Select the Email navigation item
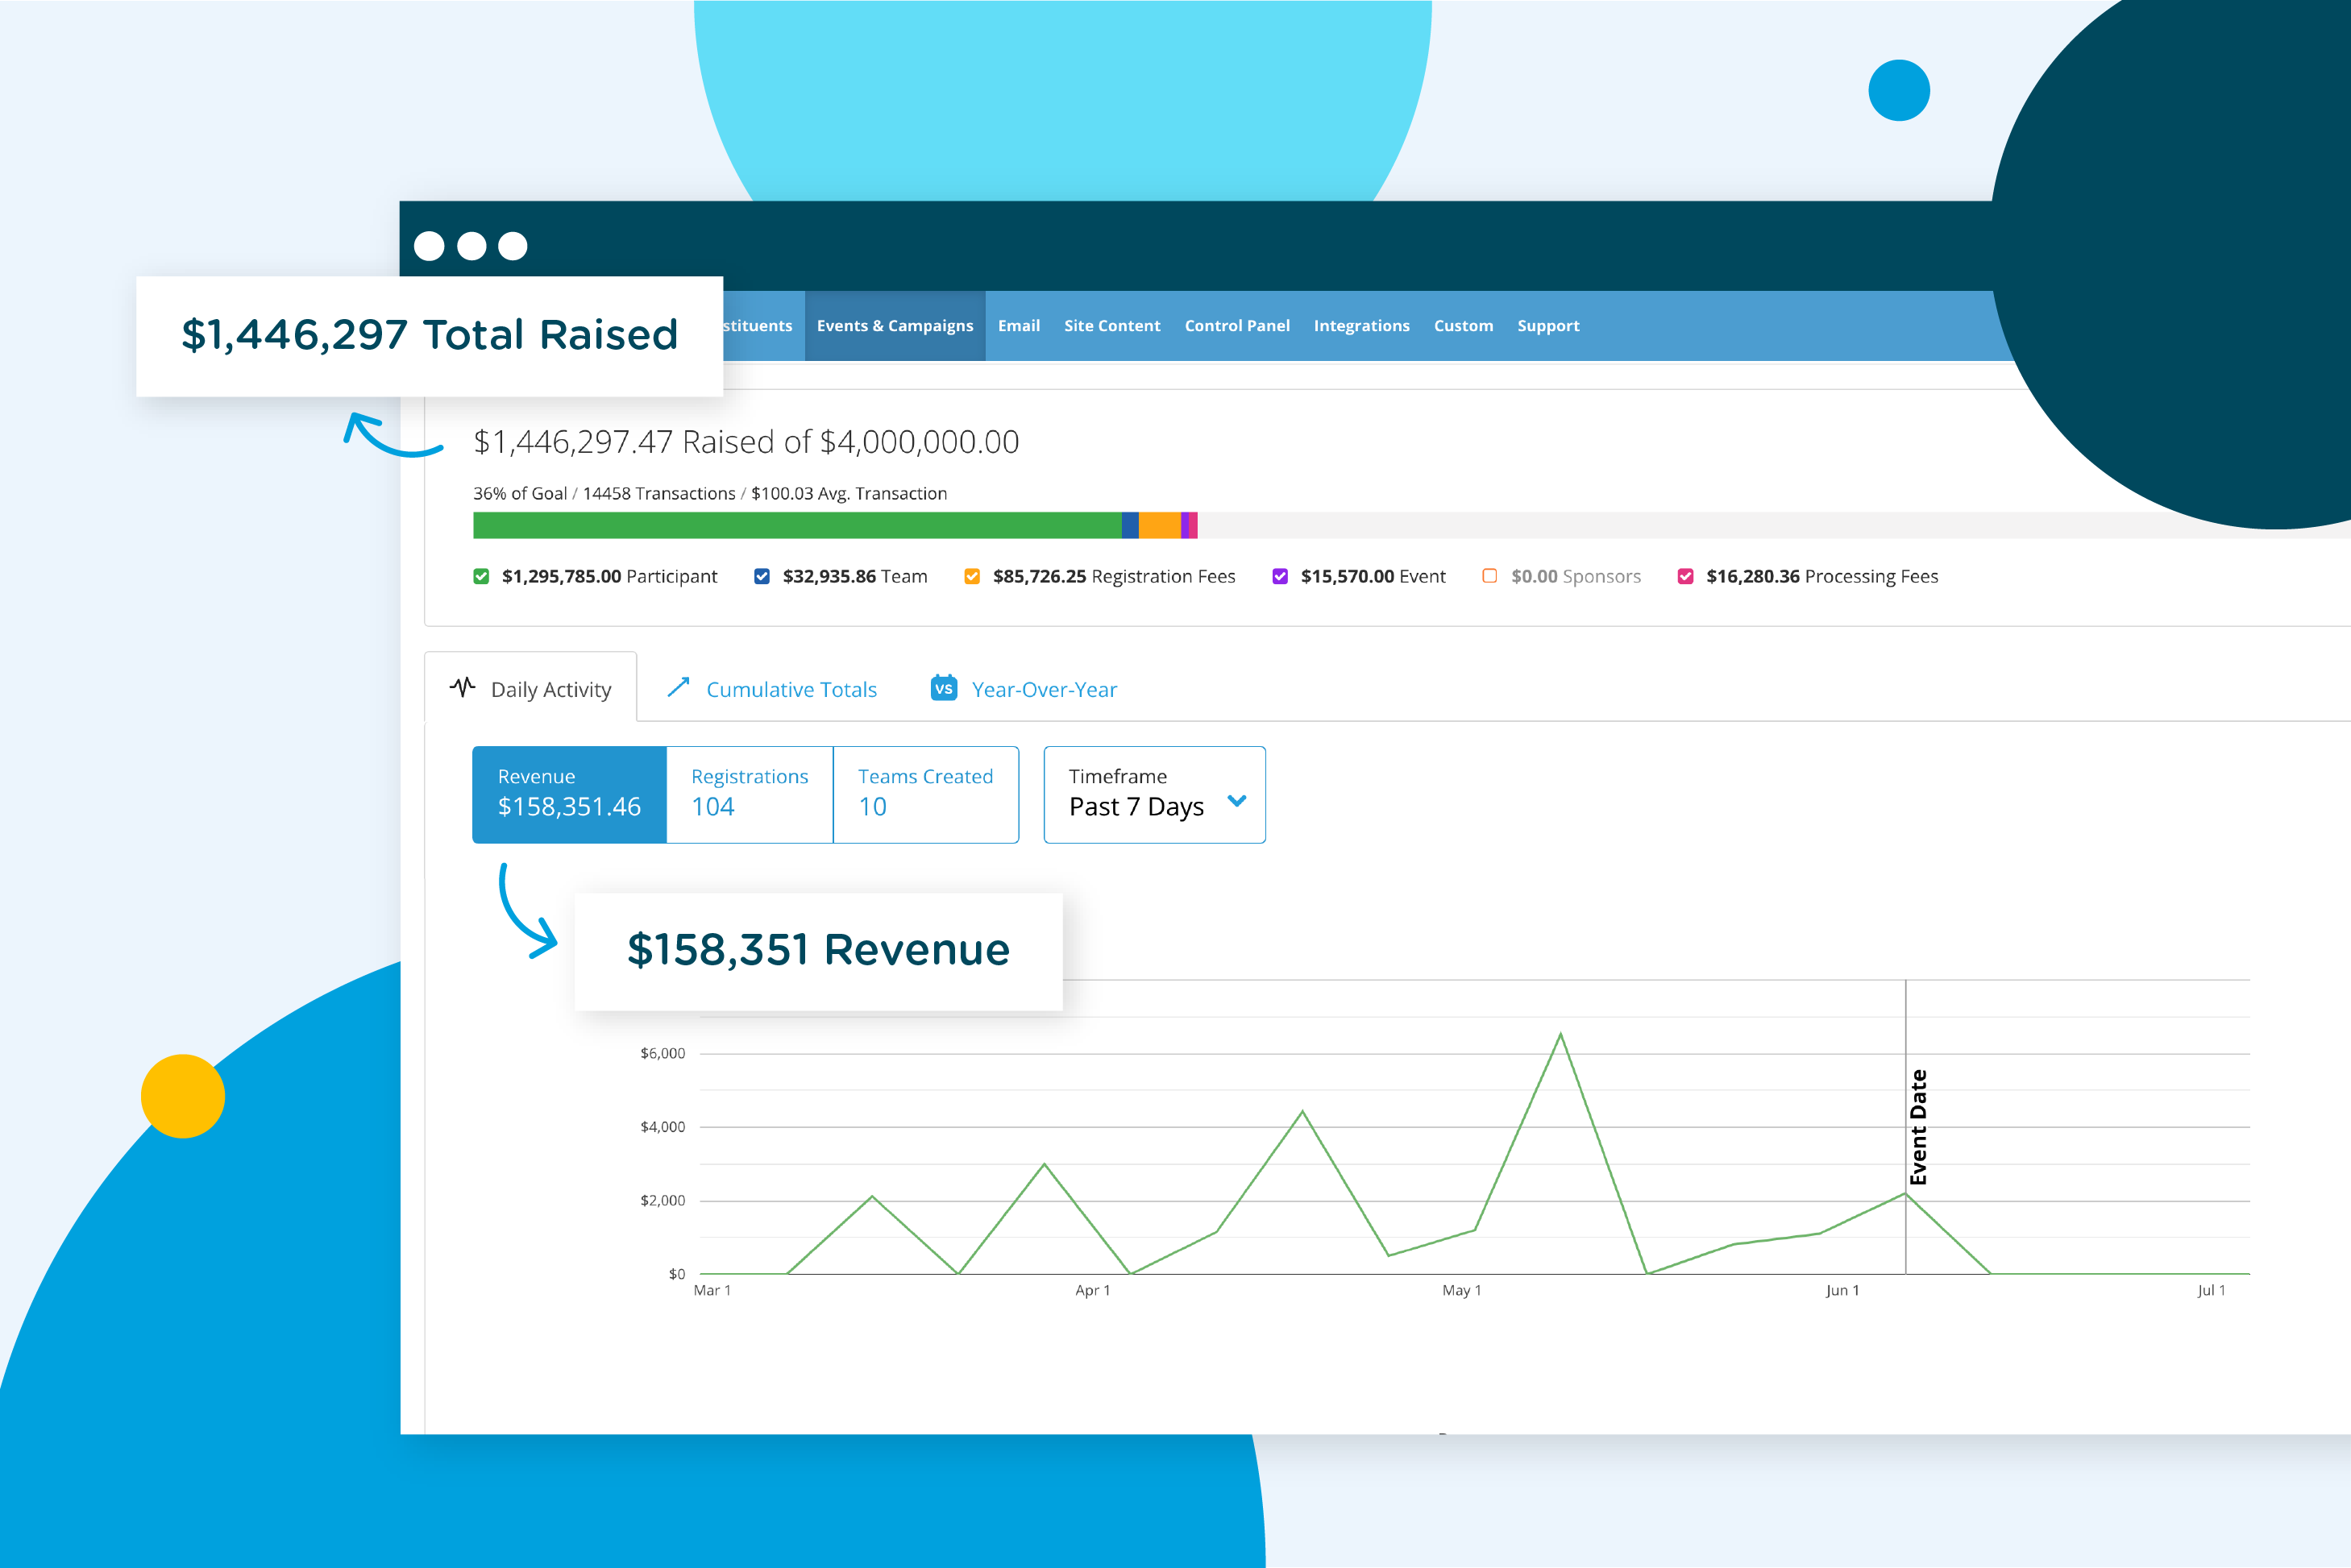Viewport: 2351px width, 1568px height. (x=1019, y=325)
